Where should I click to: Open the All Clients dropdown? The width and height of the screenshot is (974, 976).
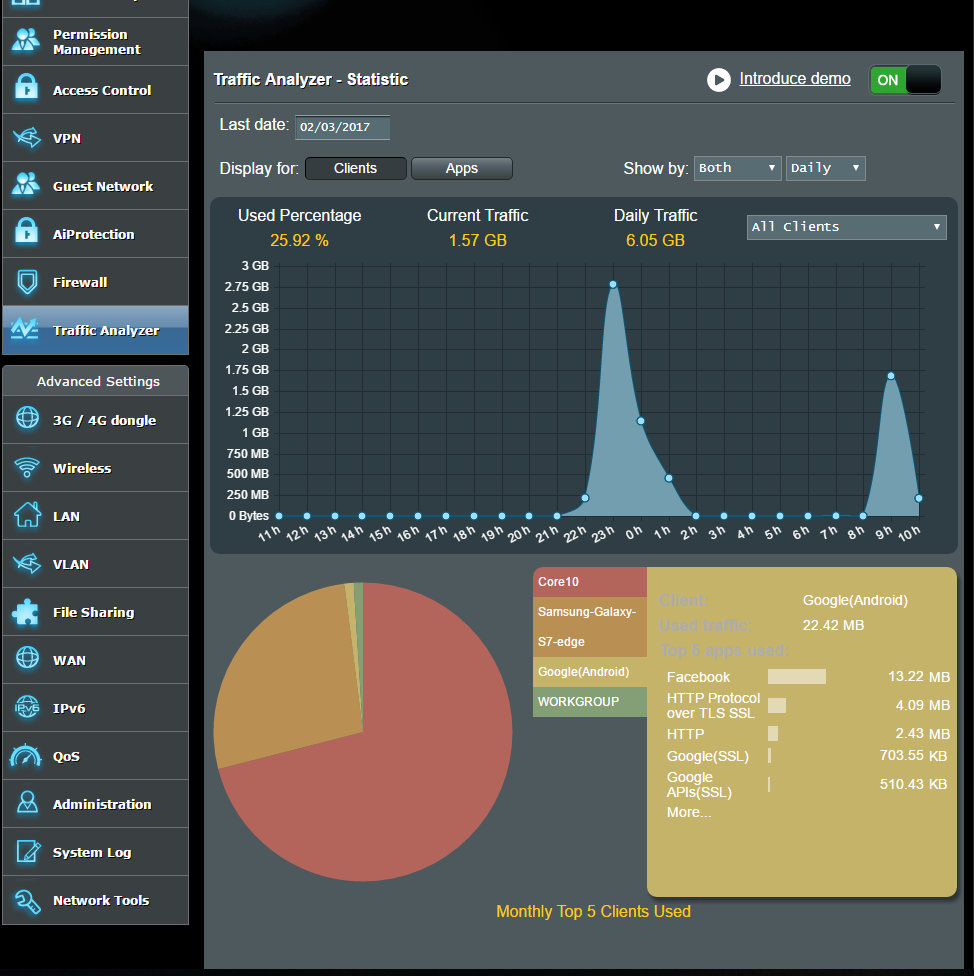click(846, 227)
